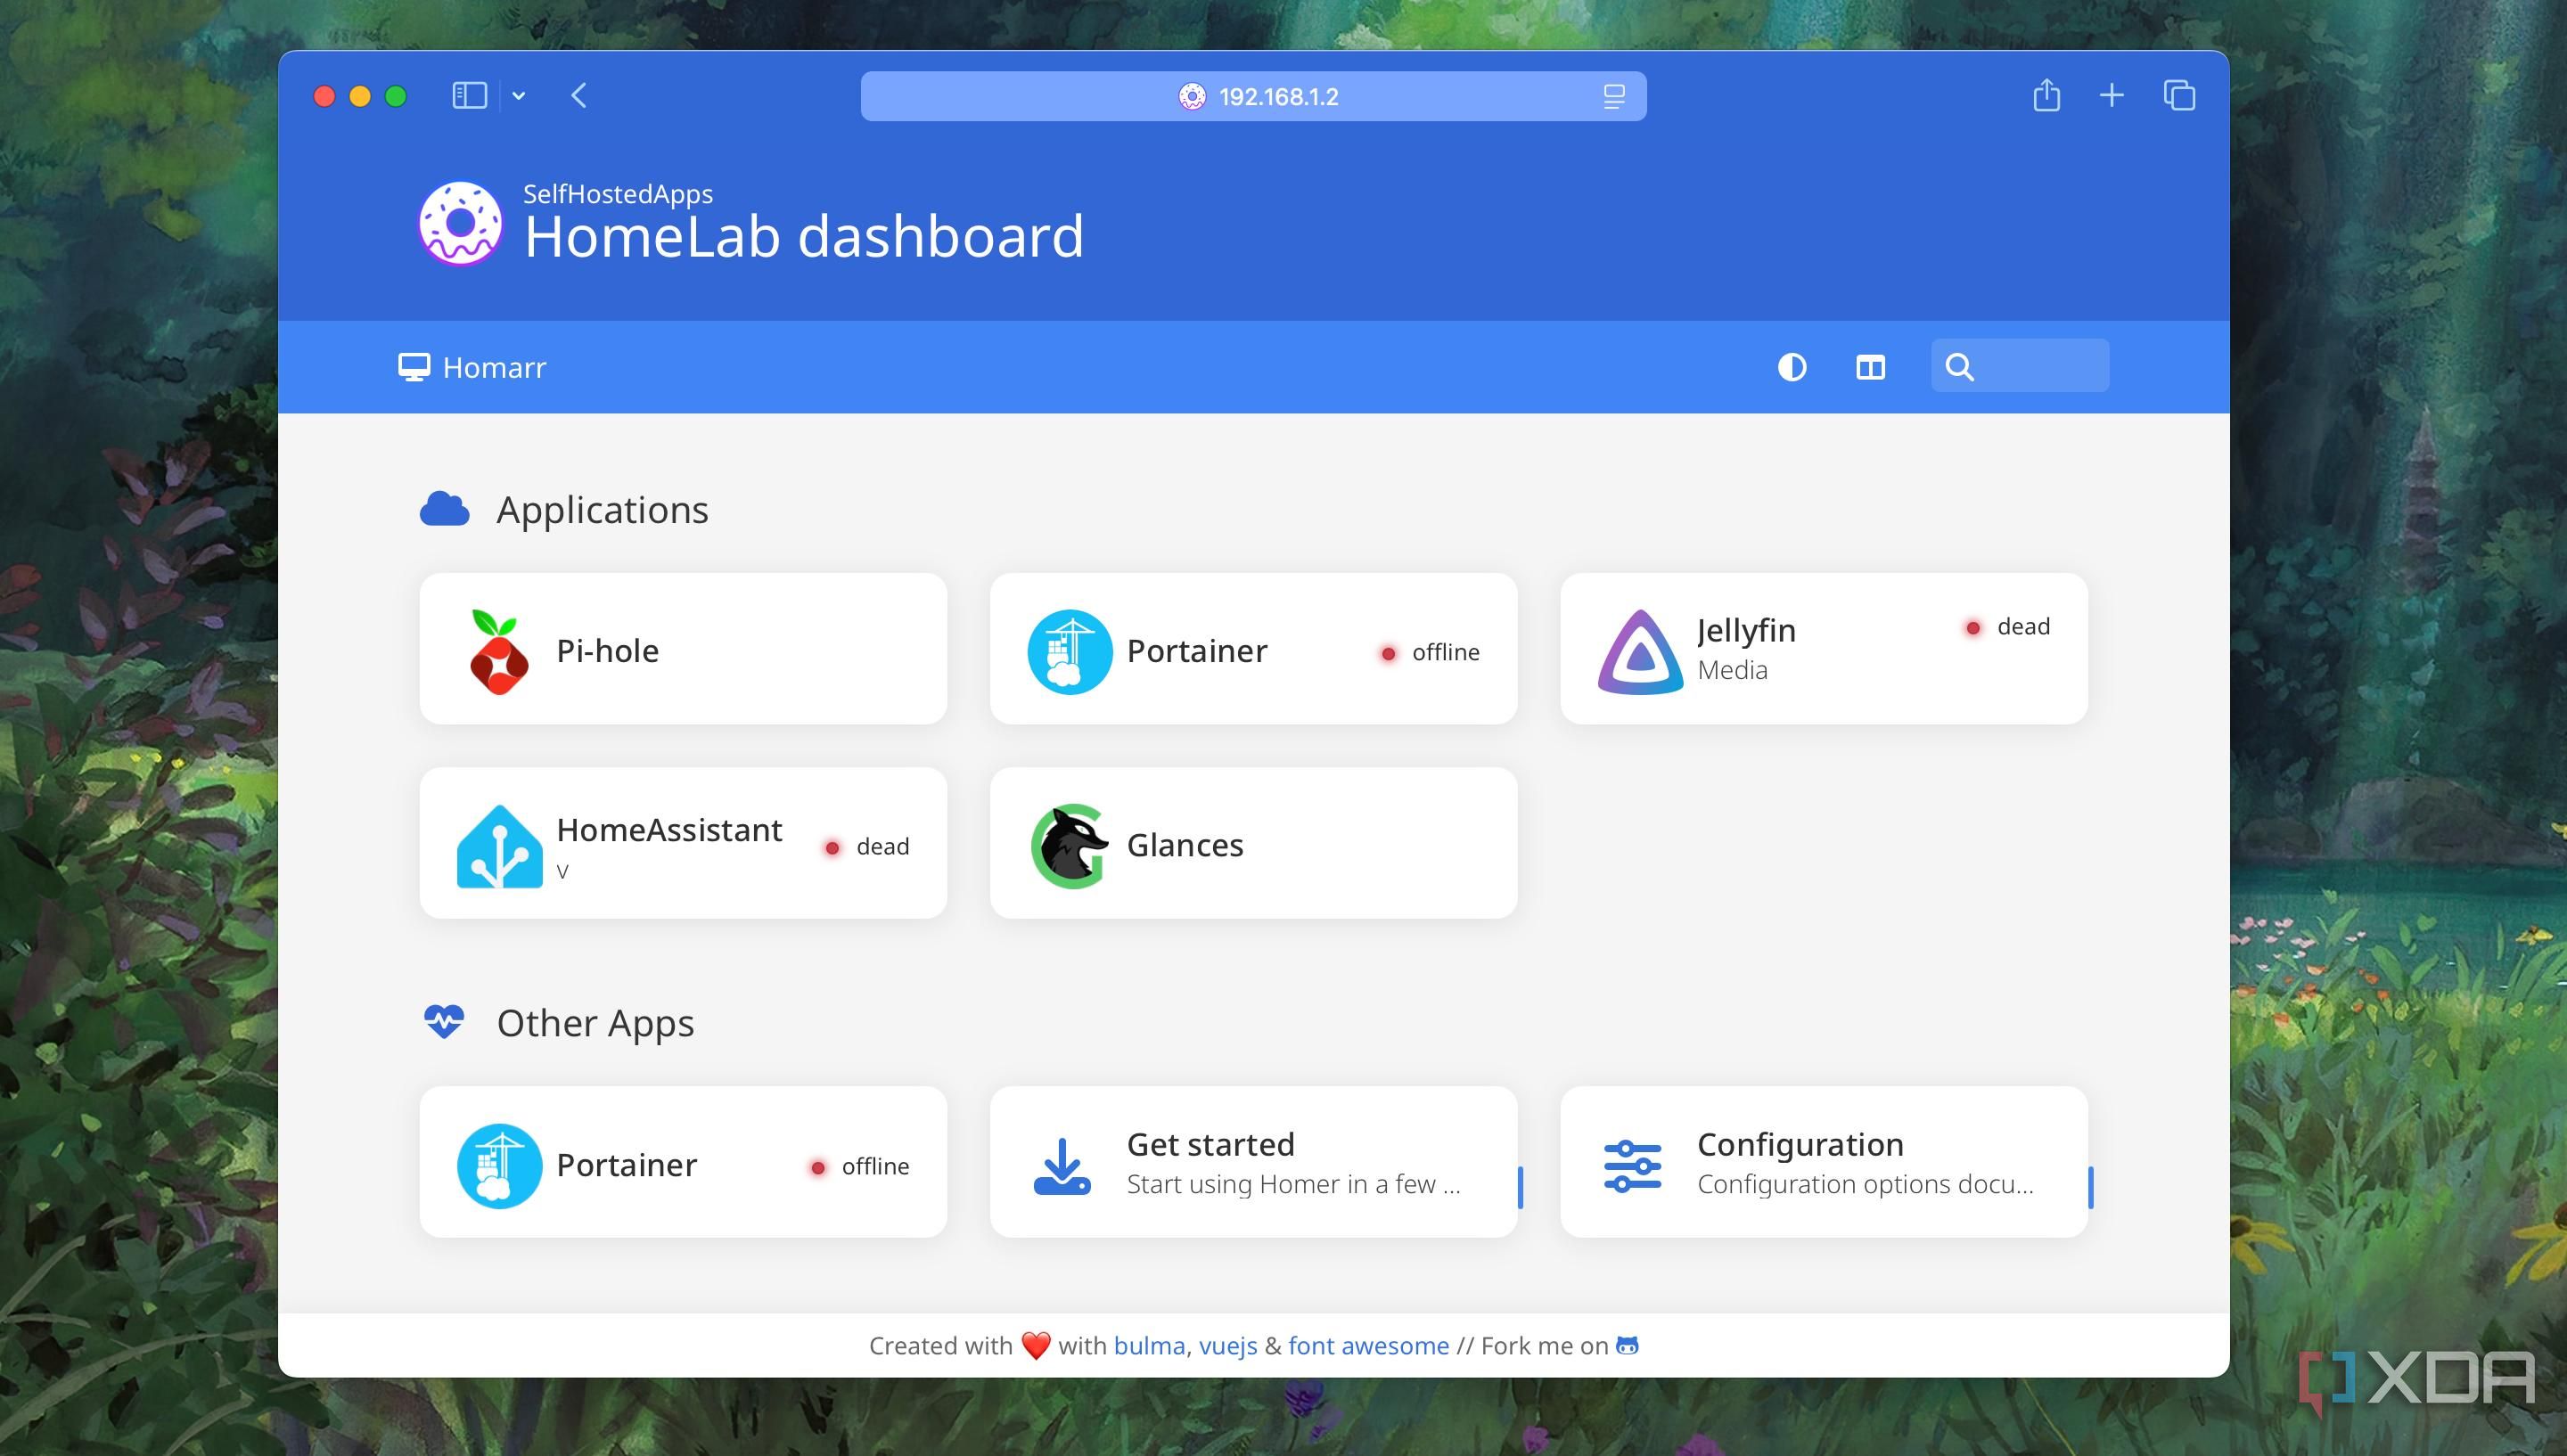
Task: Switch layout with the columns icon
Action: pos(1870,367)
